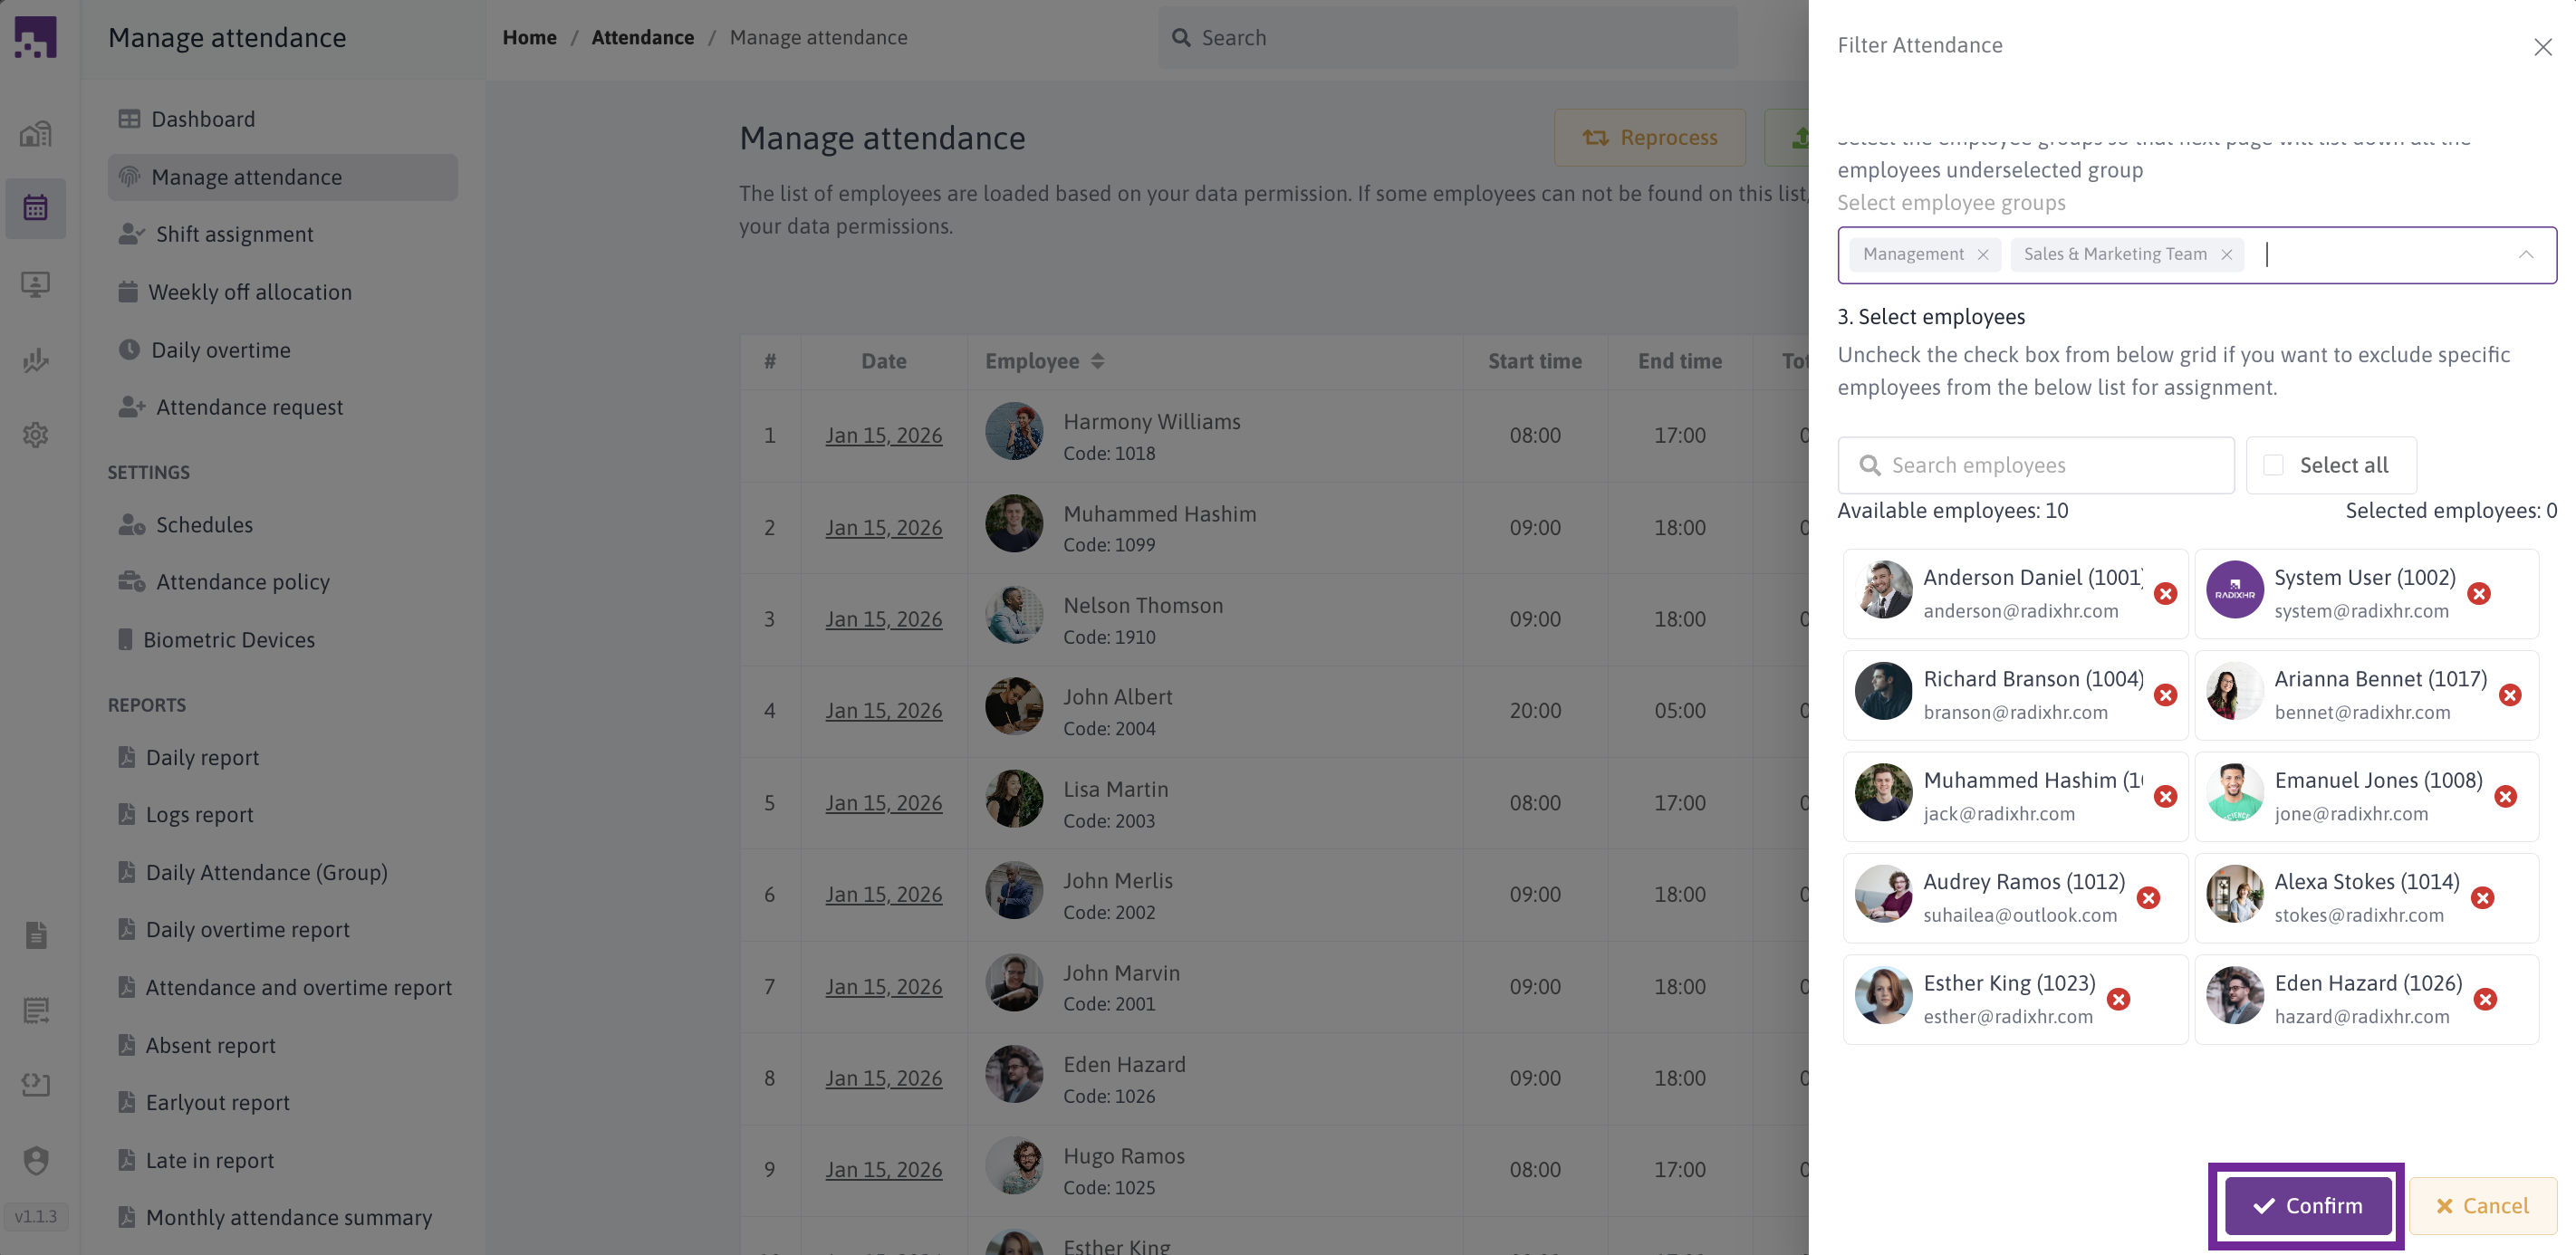Collapse the employee groups dropdown chevron
Screen dimensions: 2576x1255
tap(2525, 255)
